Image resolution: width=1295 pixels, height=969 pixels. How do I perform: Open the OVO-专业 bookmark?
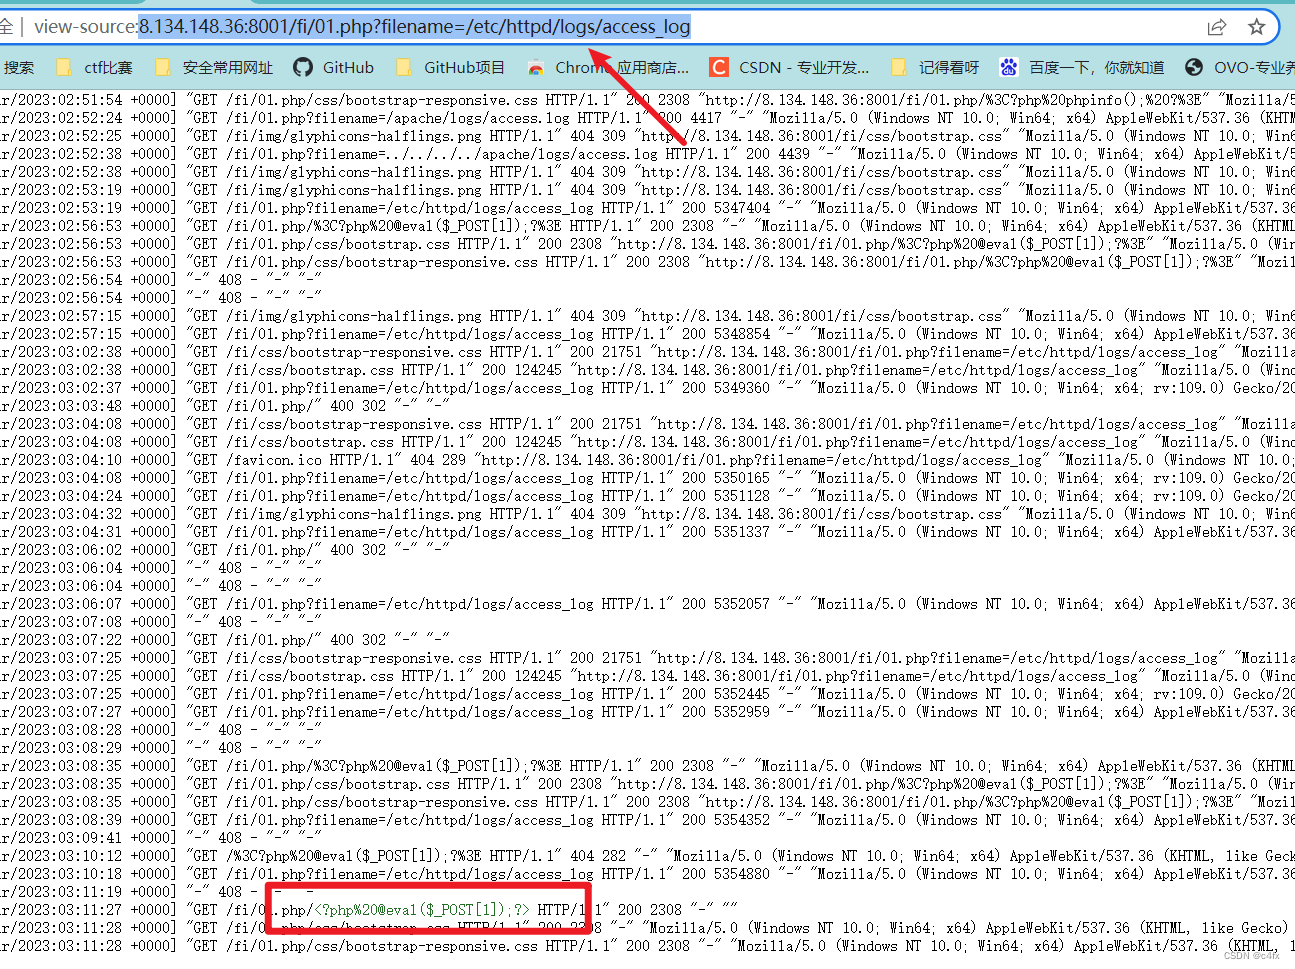[x=1240, y=67]
